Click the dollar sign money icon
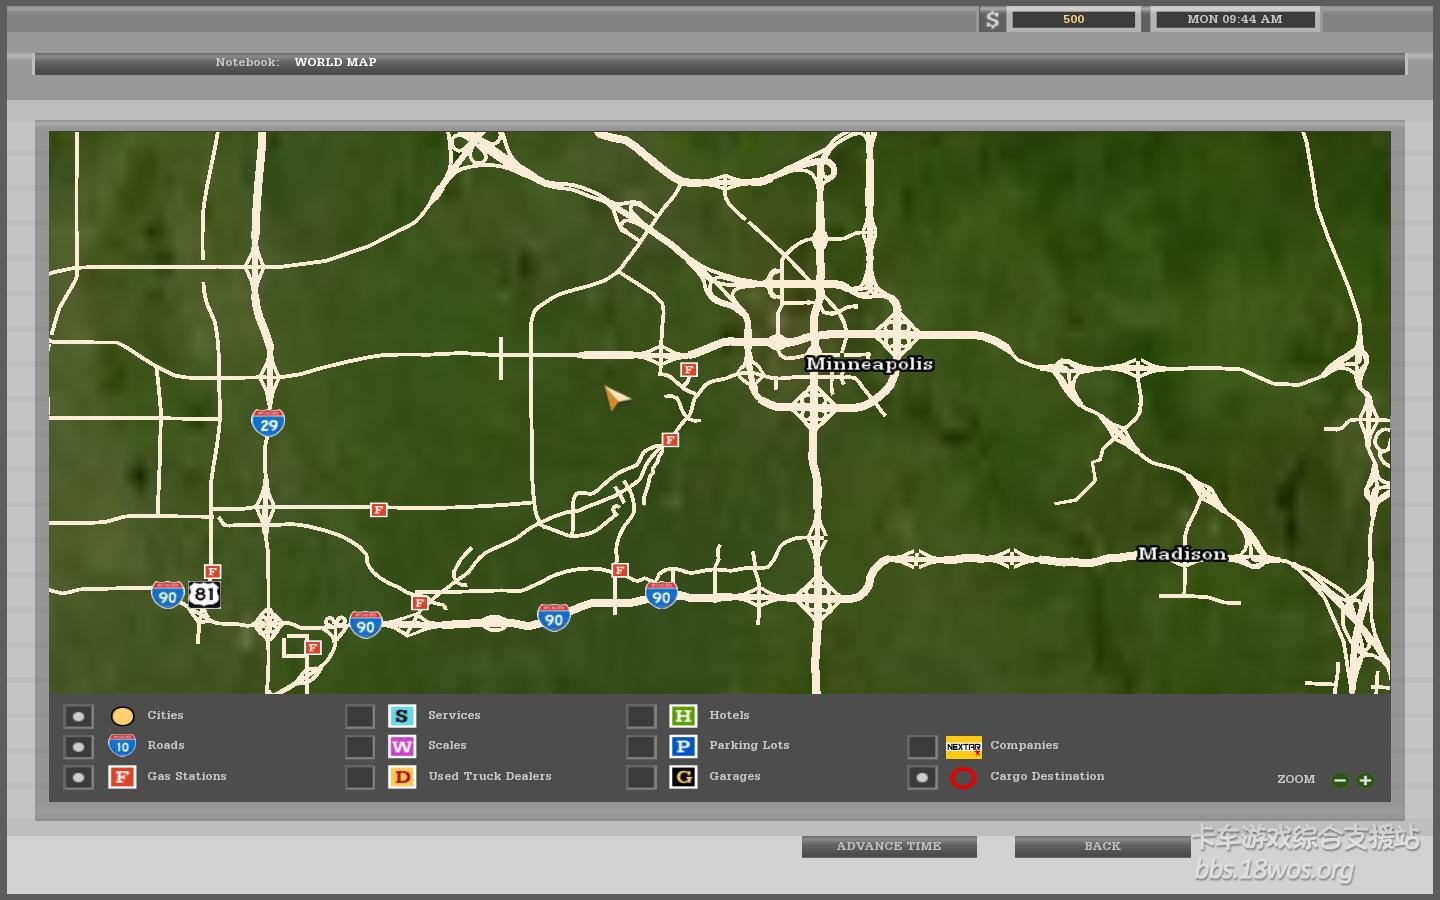The width and height of the screenshot is (1440, 900). click(992, 20)
